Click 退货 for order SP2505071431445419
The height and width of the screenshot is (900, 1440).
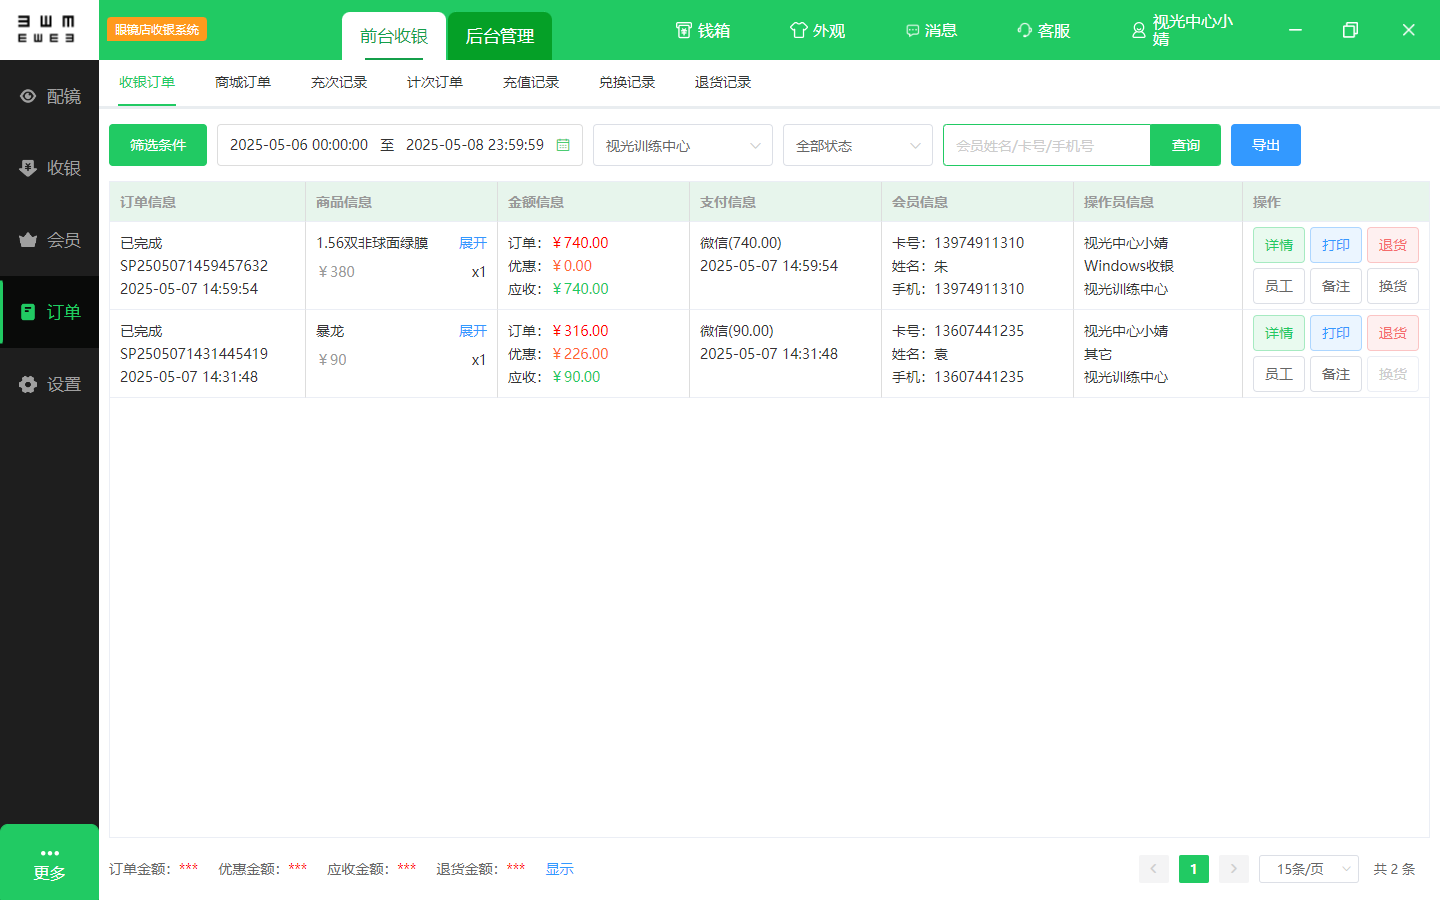coord(1393,333)
